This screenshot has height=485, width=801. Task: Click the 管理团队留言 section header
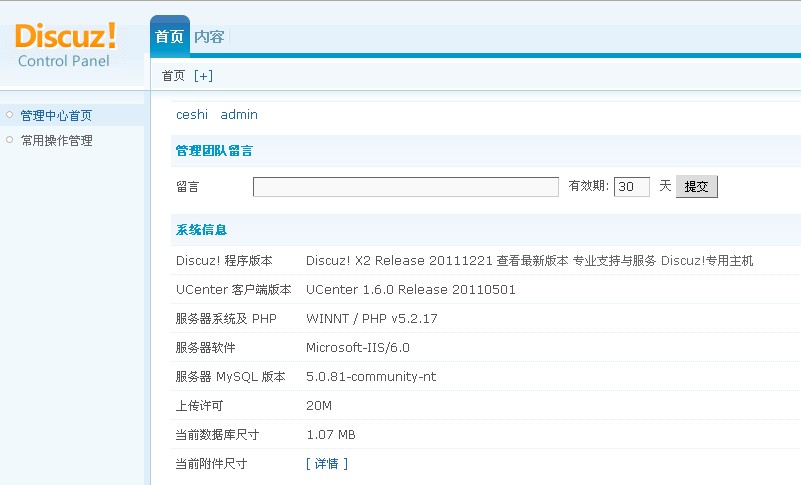tap(214, 151)
